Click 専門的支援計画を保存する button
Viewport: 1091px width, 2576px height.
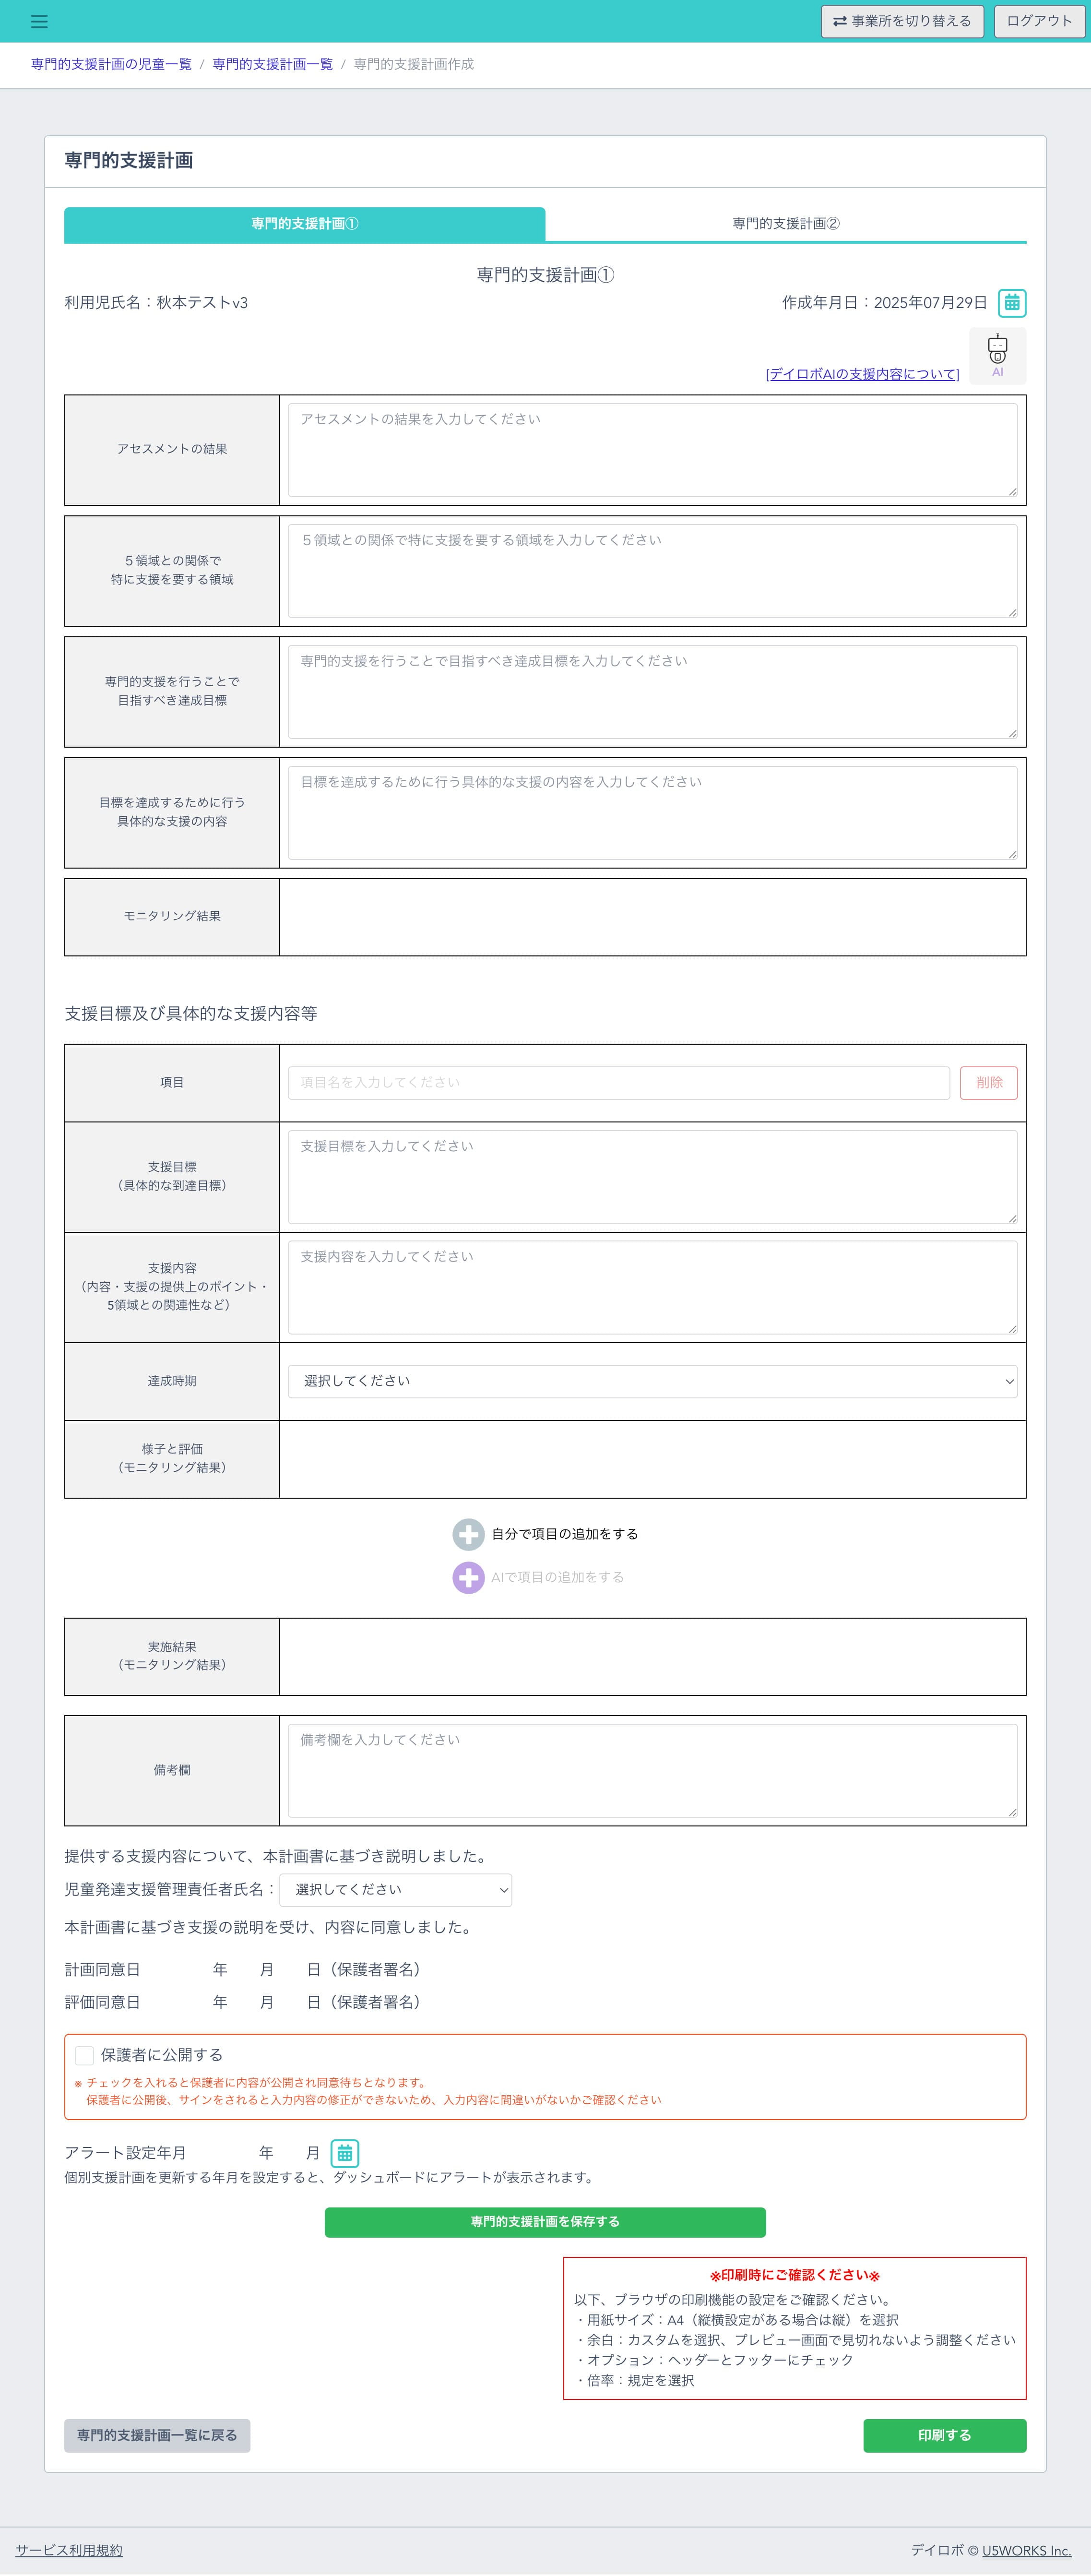(x=545, y=2221)
